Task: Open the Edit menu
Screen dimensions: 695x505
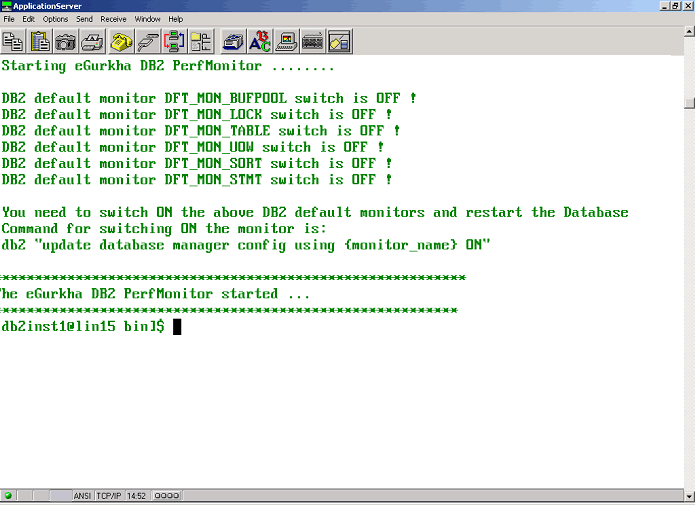Action: point(28,19)
